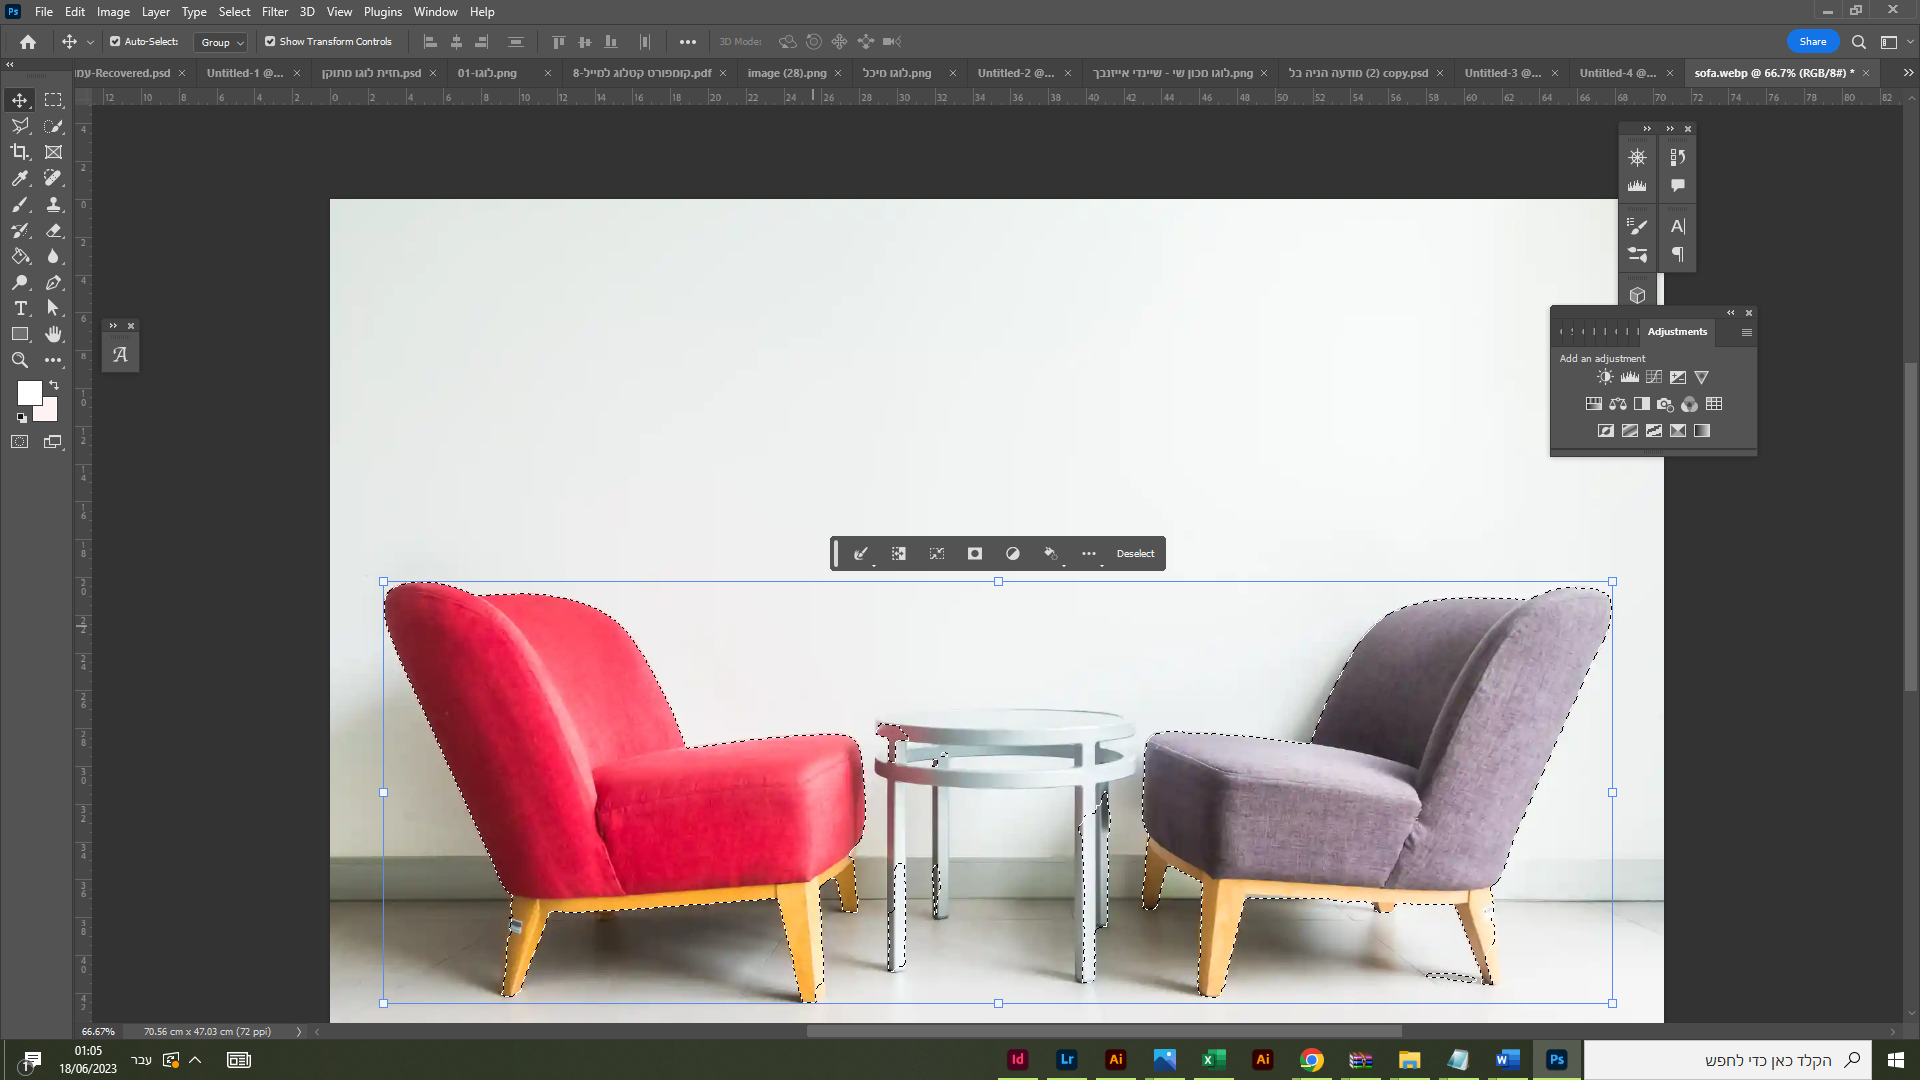Select the Clone Stamp tool
Screen dimensions: 1920x1080
pos(54,204)
